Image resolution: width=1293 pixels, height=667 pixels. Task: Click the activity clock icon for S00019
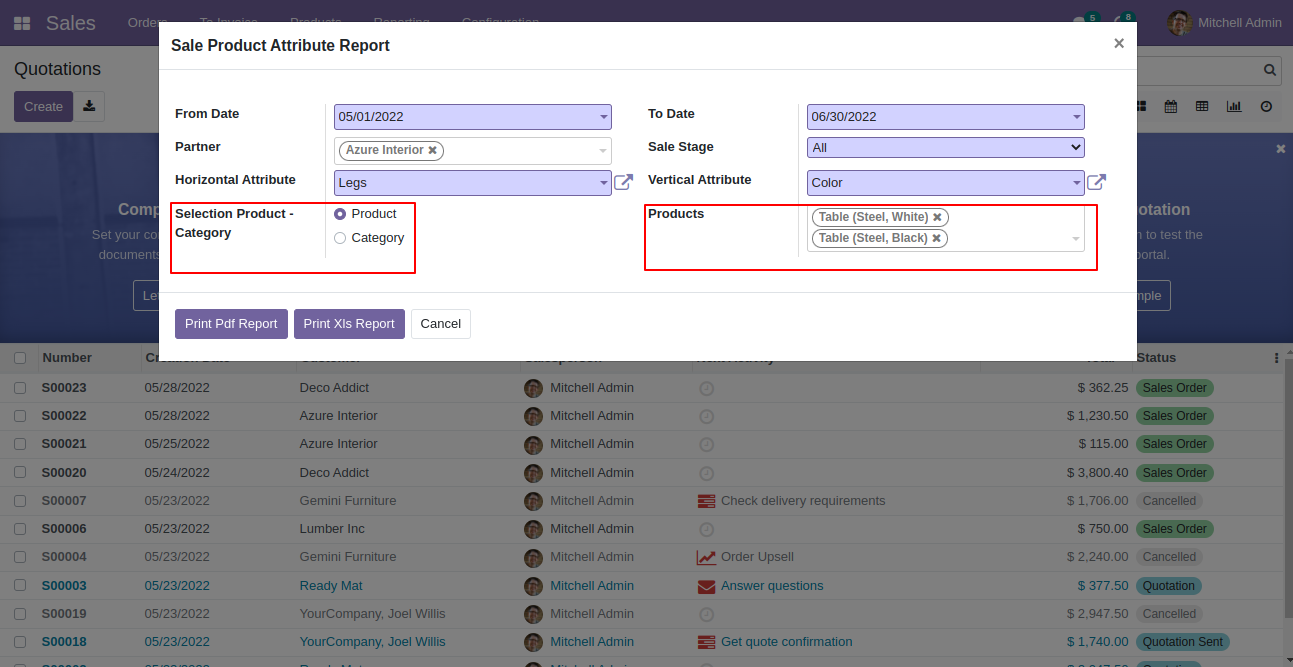(x=706, y=614)
